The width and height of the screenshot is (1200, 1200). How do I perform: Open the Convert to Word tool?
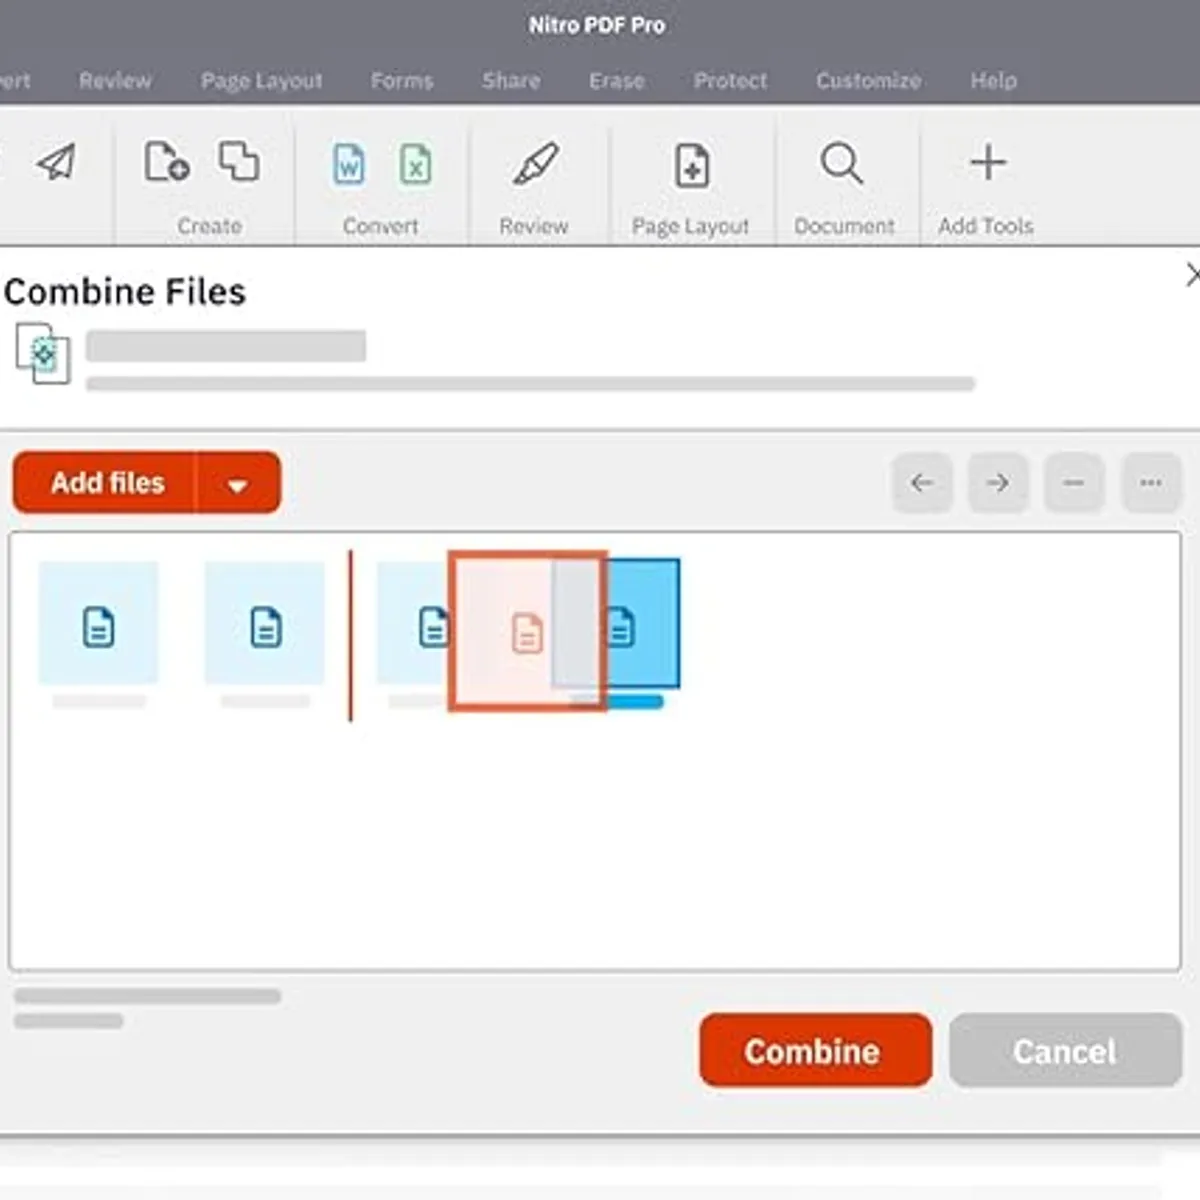[x=348, y=164]
